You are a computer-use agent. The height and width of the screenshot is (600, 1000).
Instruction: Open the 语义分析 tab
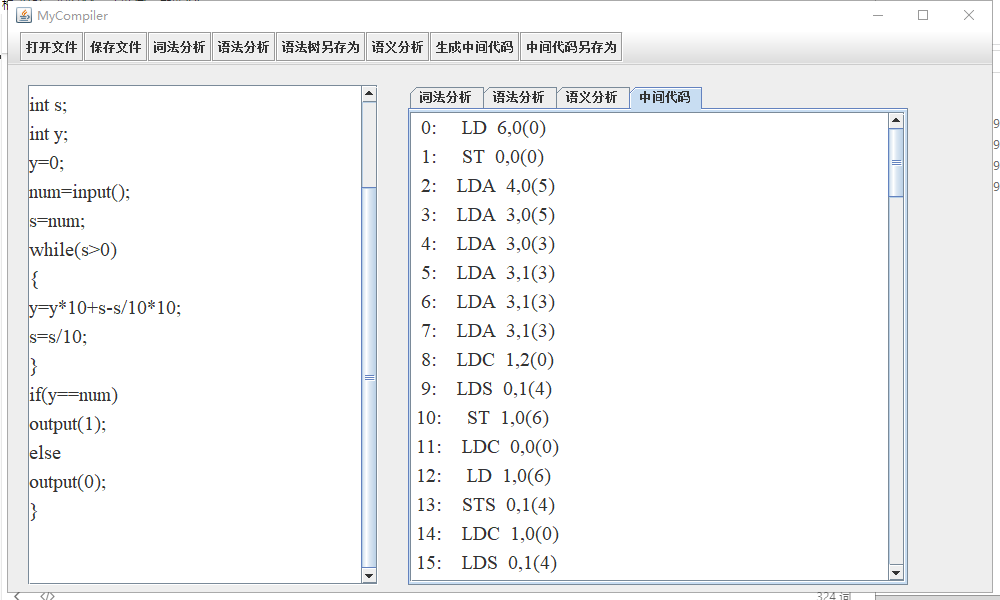pyautogui.click(x=593, y=97)
